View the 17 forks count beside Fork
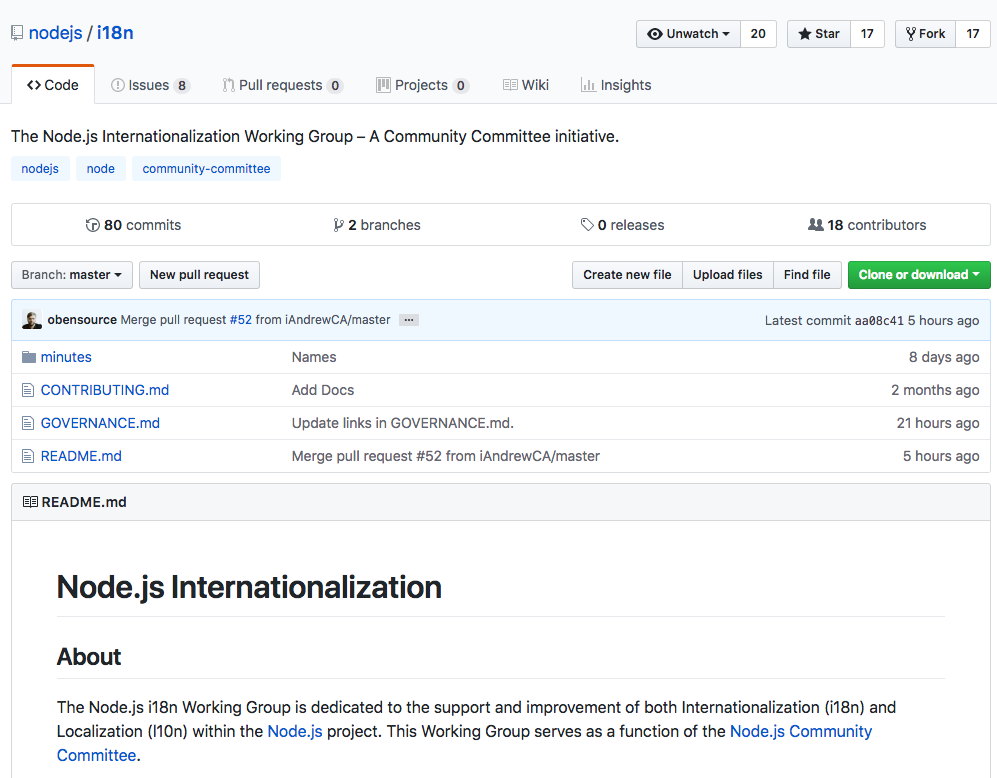The image size is (997, 778). [x=973, y=34]
